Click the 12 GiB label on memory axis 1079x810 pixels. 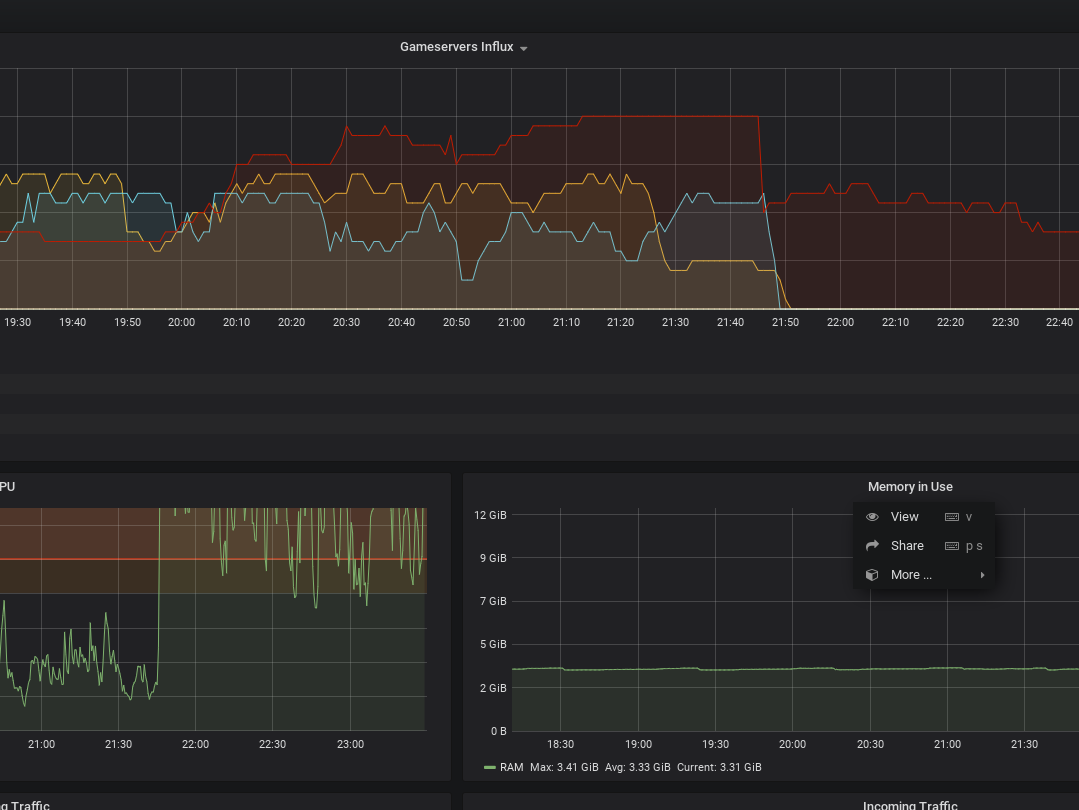click(490, 515)
